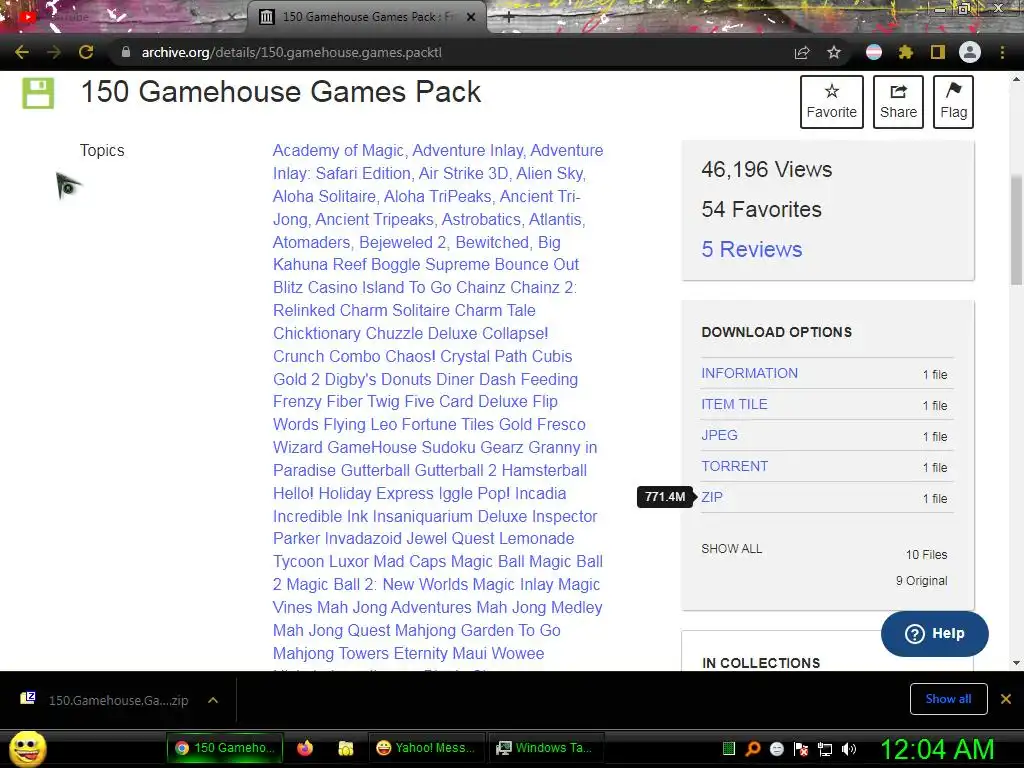The width and height of the screenshot is (1024, 768).
Task: Open the Air Strike 3D topic
Action: (x=463, y=173)
